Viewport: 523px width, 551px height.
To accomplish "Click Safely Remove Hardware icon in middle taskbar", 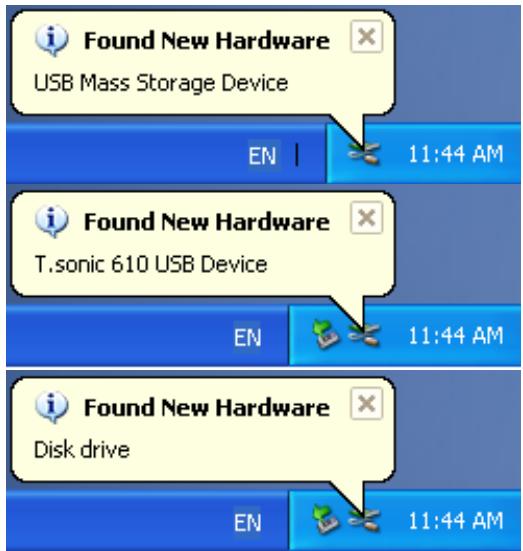I will pos(325,334).
